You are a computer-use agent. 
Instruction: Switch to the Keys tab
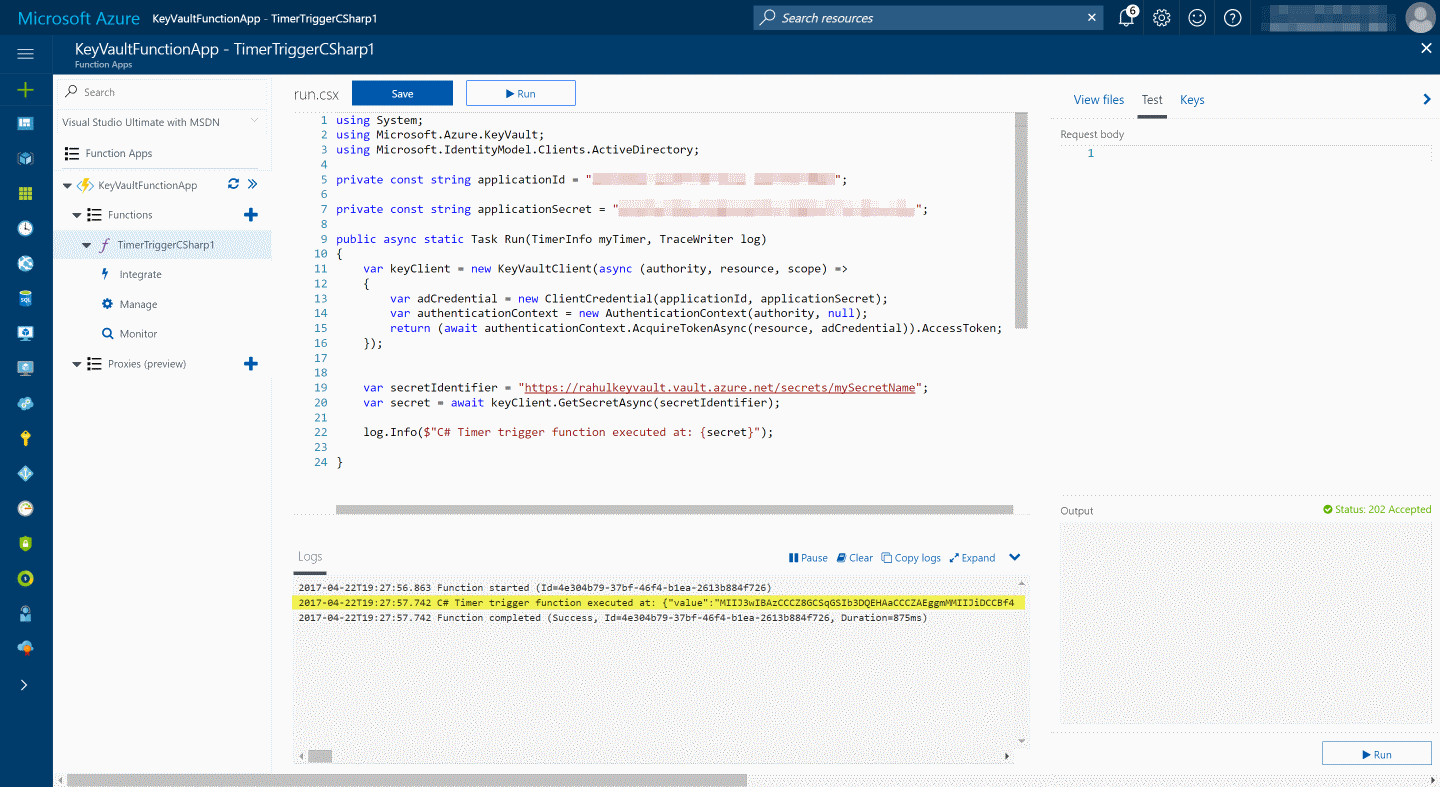coord(1192,100)
